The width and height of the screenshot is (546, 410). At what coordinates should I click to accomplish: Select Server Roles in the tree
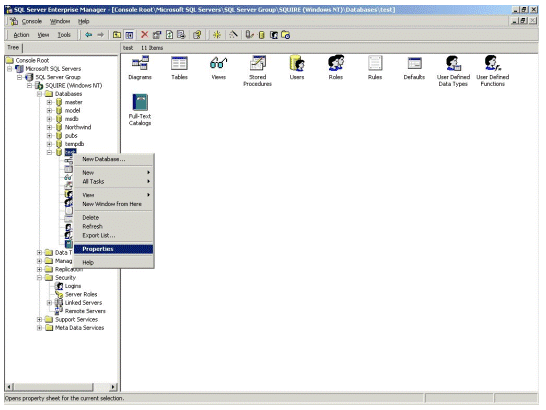click(x=81, y=294)
